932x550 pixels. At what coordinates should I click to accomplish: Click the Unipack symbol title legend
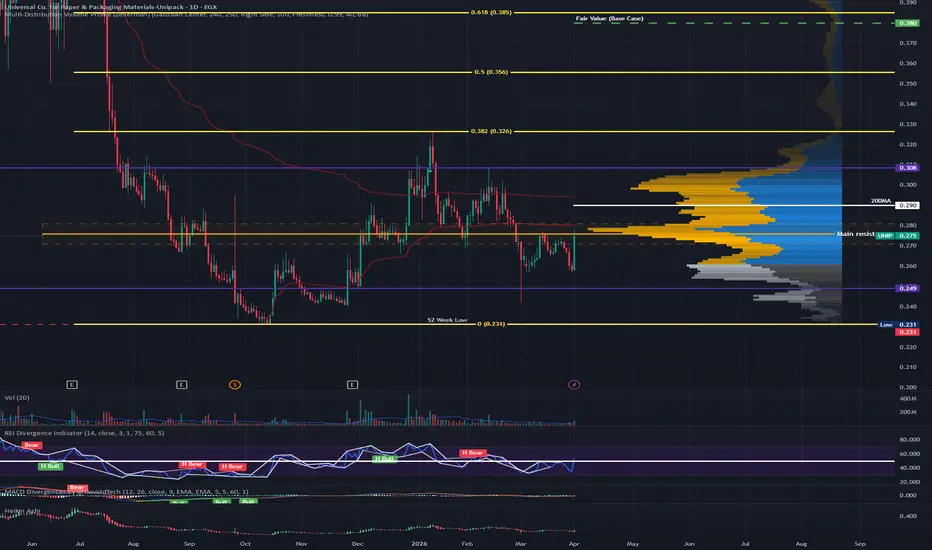[x=111, y=7]
